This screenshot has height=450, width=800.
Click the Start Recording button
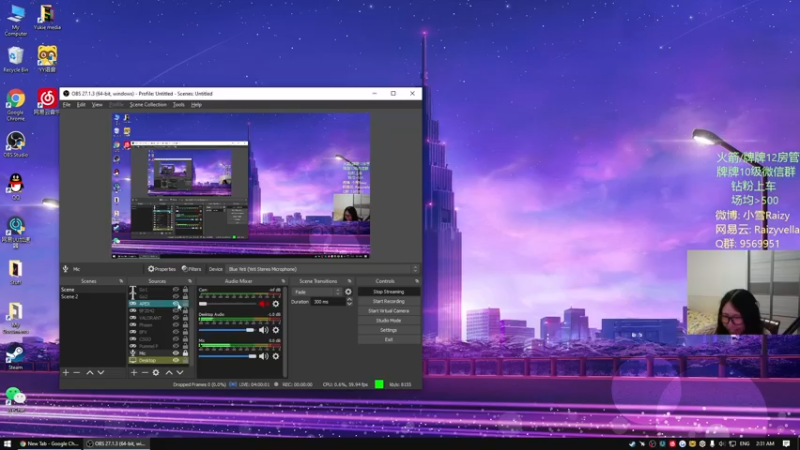[389, 302]
